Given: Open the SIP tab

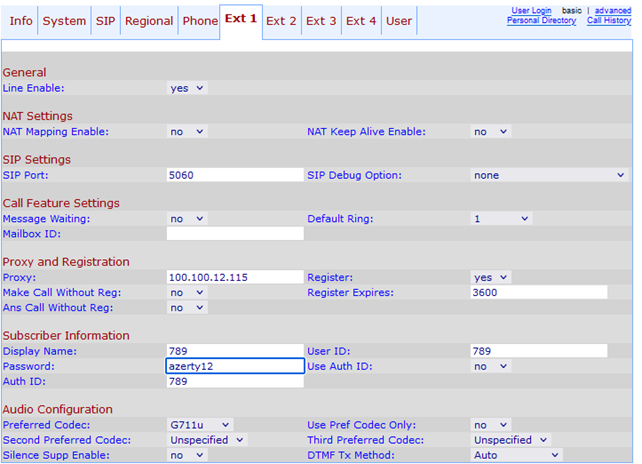Looking at the screenshot, I should tap(105, 21).
